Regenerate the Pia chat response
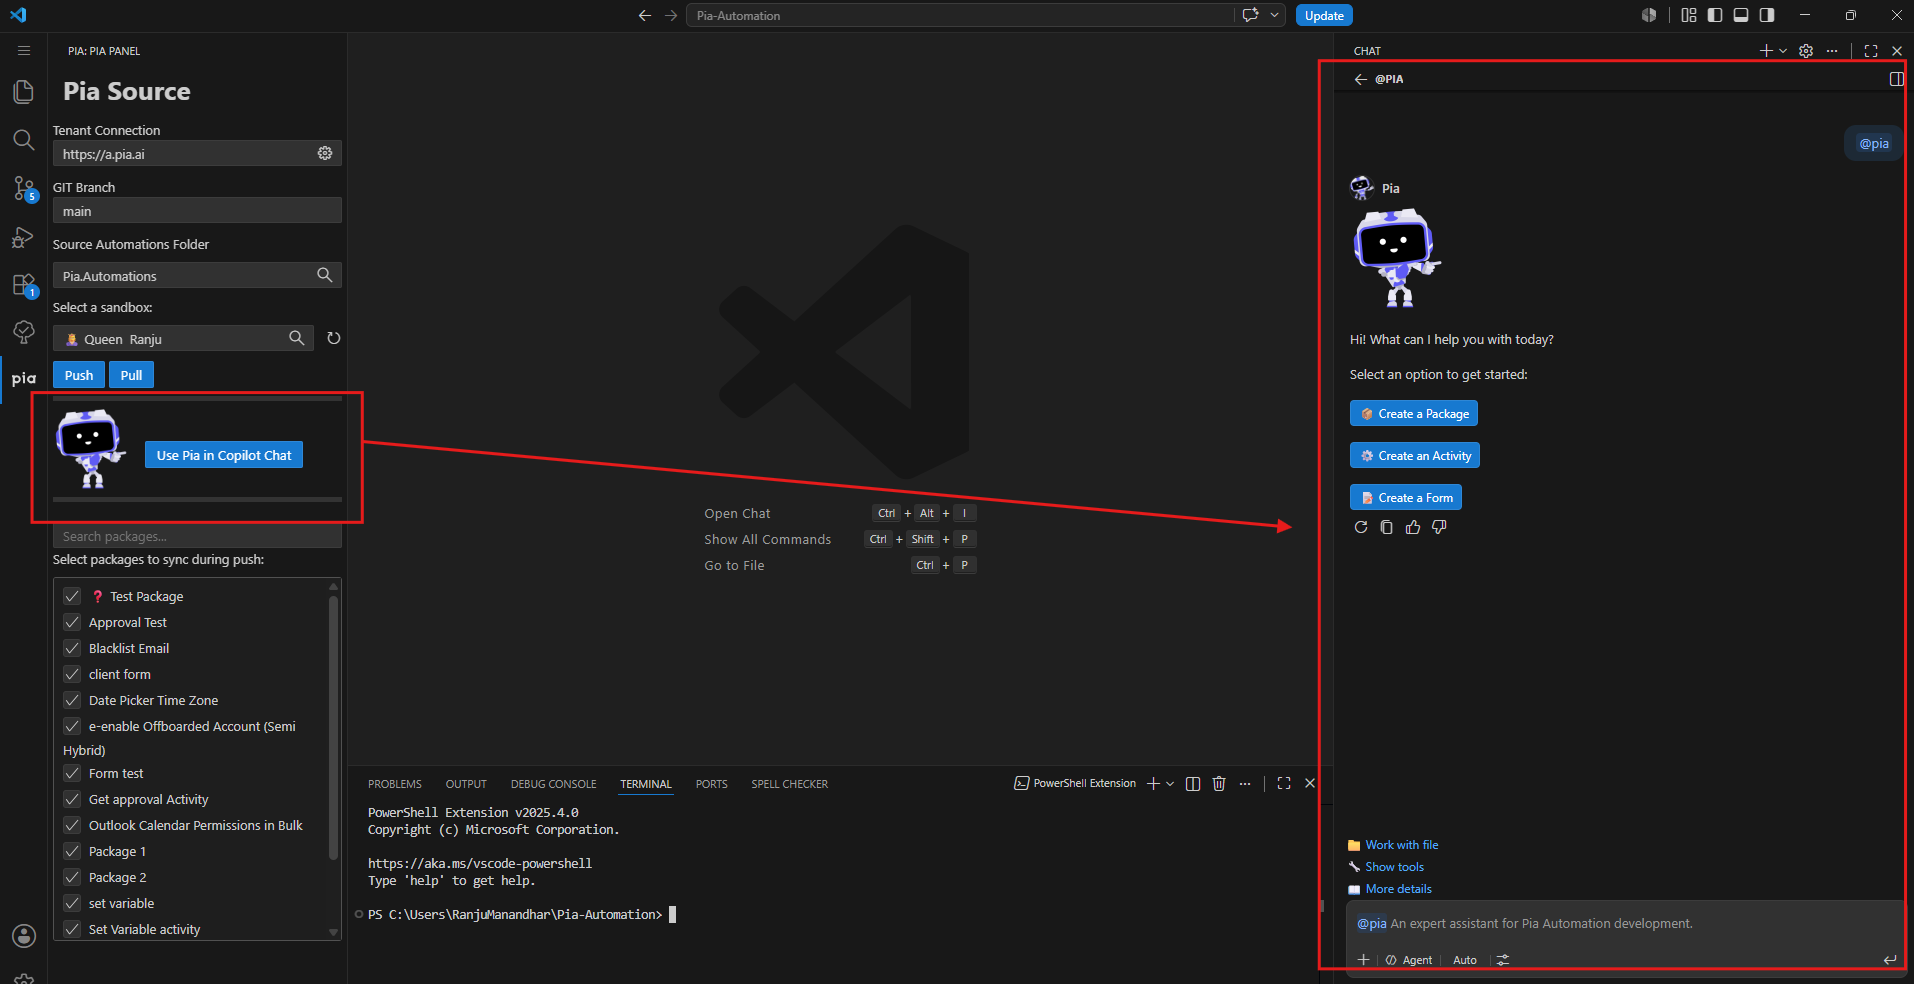 (x=1361, y=527)
